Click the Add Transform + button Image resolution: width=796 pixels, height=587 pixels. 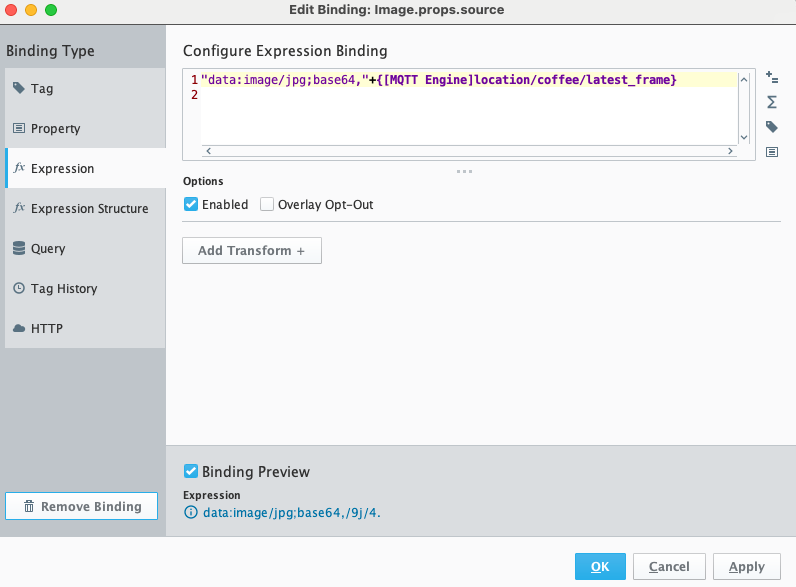(x=252, y=250)
